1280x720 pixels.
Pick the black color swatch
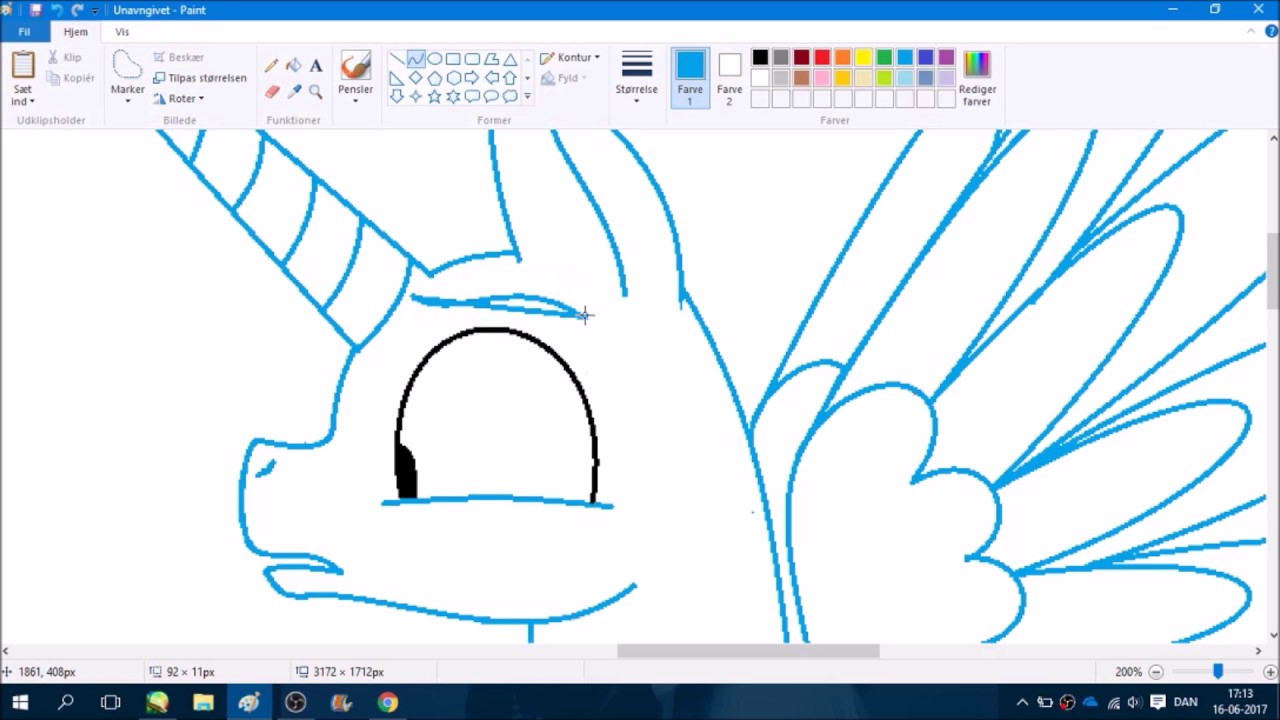point(760,58)
